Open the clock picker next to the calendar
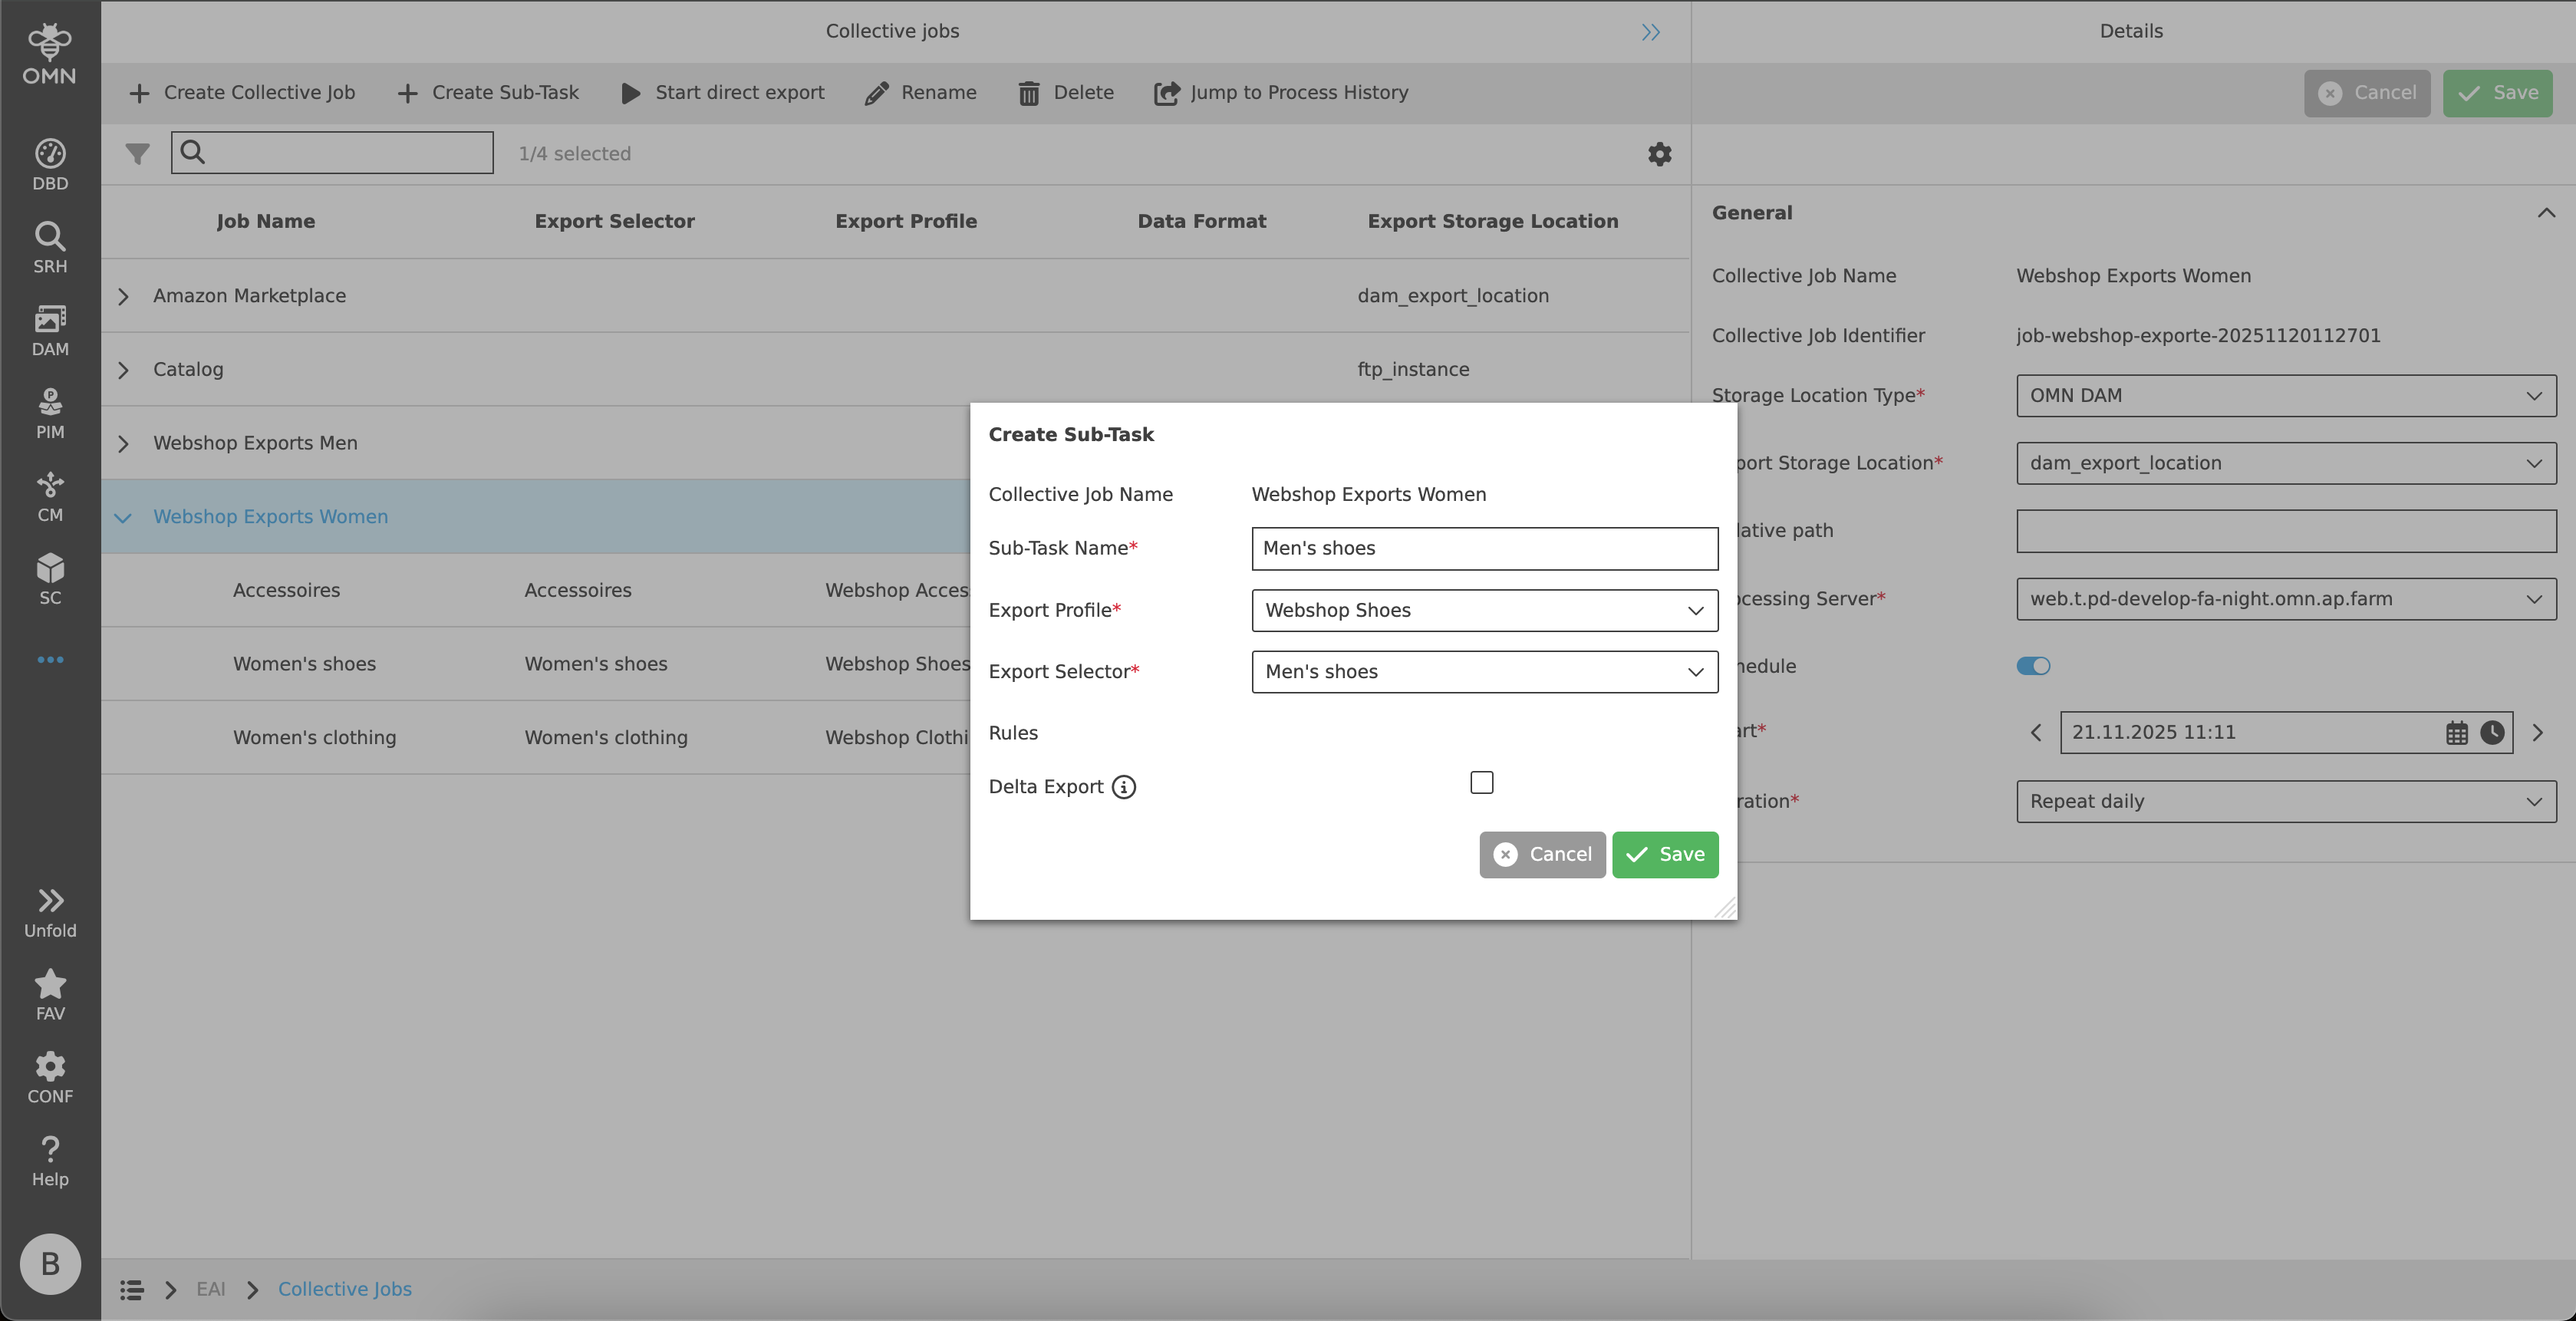Image resolution: width=2576 pixels, height=1321 pixels. (2492, 732)
